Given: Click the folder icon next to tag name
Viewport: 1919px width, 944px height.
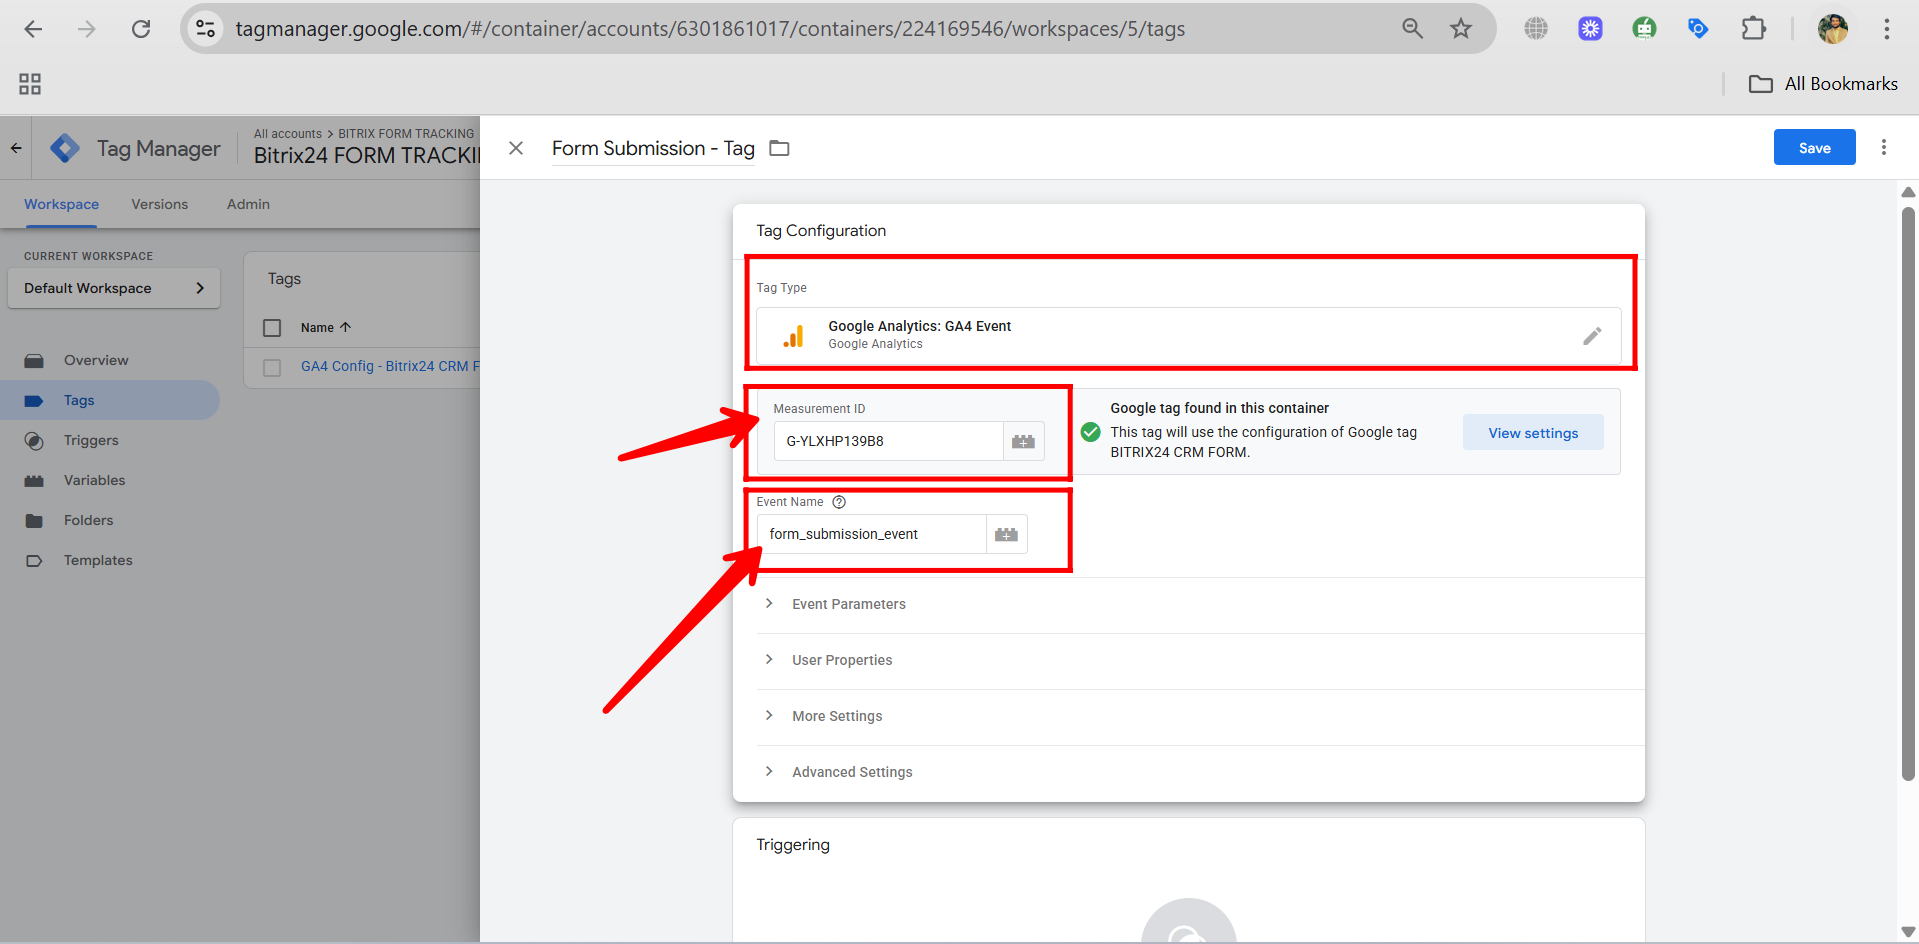Looking at the screenshot, I should click(779, 148).
